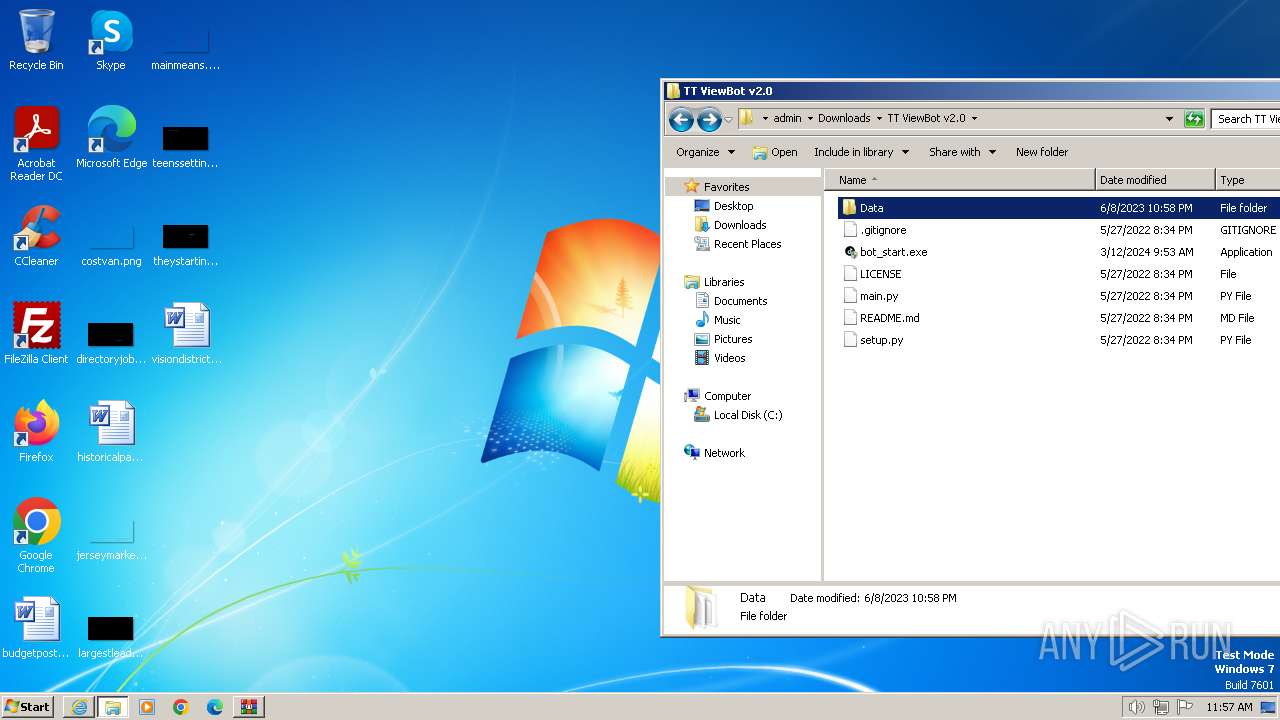Screen dimensions: 1280x720
Task: Select costvan.png file on desktop
Action: pyautogui.click(x=111, y=245)
